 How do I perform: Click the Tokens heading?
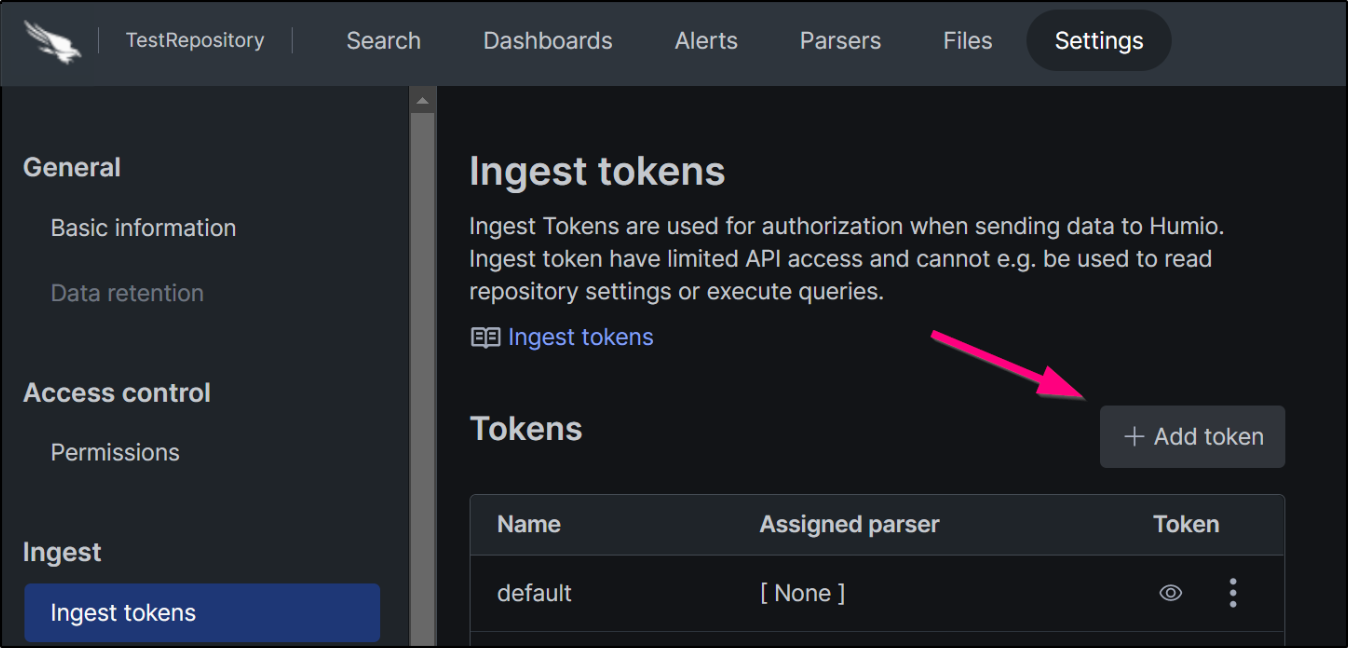[x=526, y=429]
